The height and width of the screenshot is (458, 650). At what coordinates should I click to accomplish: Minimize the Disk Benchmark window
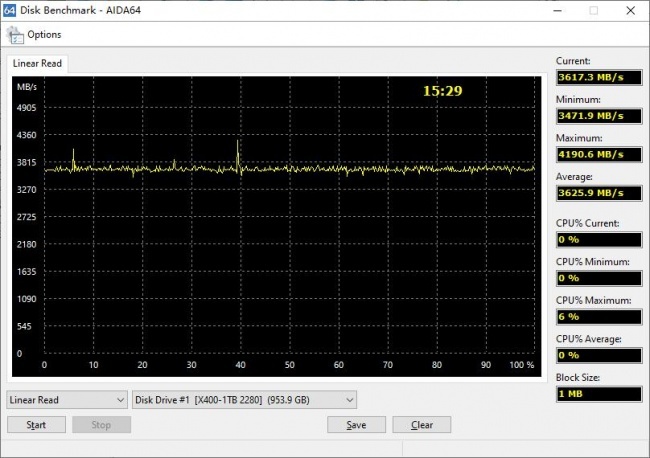[x=558, y=10]
